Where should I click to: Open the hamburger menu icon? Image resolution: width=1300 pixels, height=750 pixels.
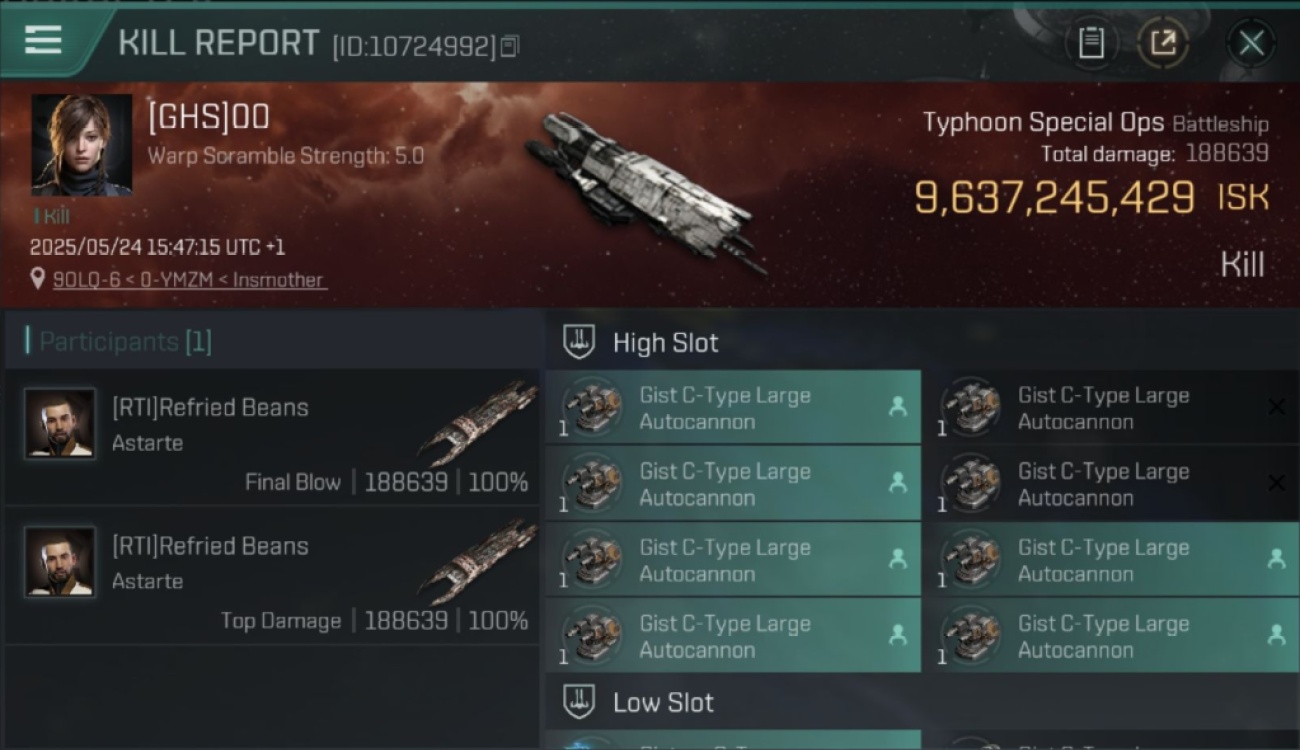[x=43, y=40]
